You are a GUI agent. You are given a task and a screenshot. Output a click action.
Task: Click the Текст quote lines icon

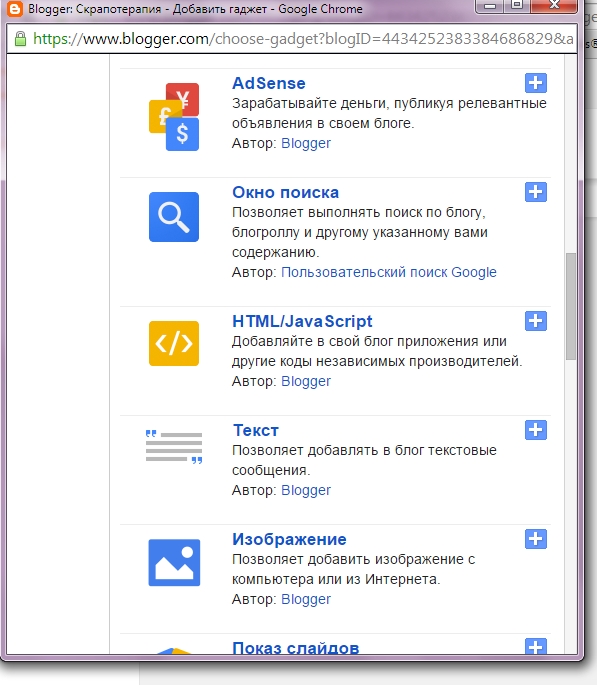(174, 446)
